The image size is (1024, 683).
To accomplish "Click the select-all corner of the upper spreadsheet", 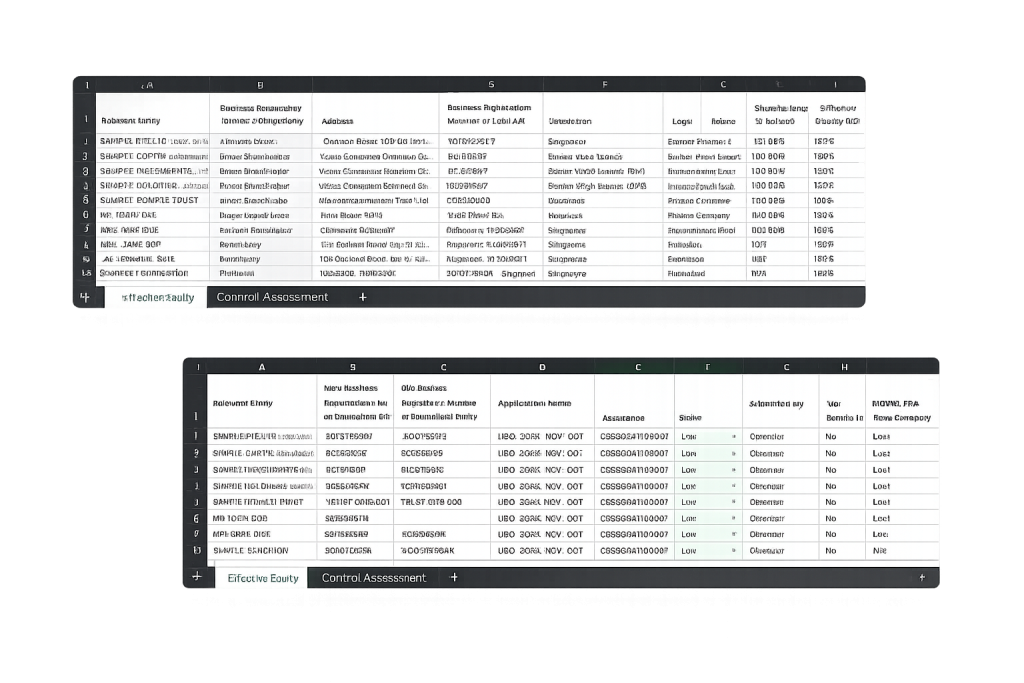I will pyautogui.click(x=85, y=85).
